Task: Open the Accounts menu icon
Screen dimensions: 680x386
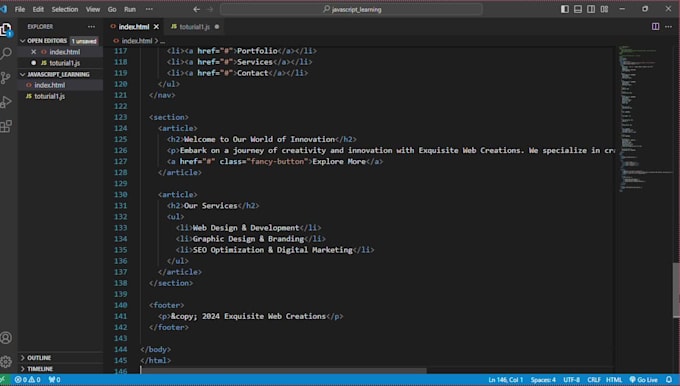Action: pyautogui.click(x=6, y=337)
